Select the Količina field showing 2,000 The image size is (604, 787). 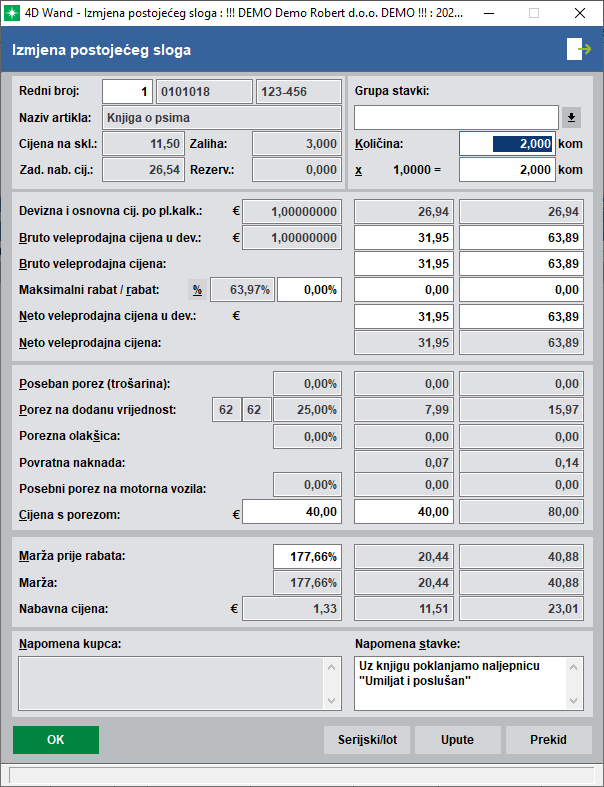[x=507, y=144]
